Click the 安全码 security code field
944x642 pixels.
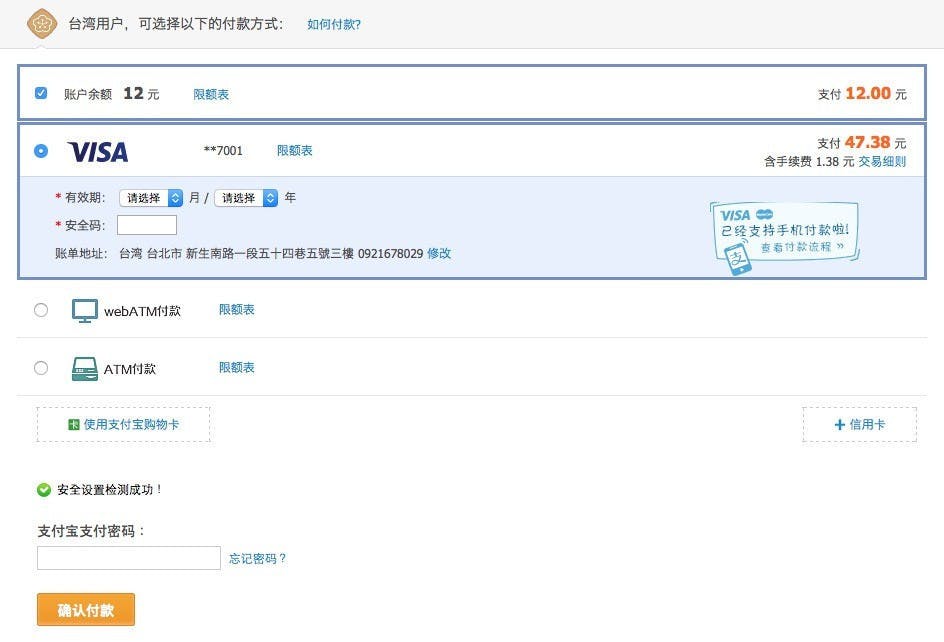click(x=147, y=225)
